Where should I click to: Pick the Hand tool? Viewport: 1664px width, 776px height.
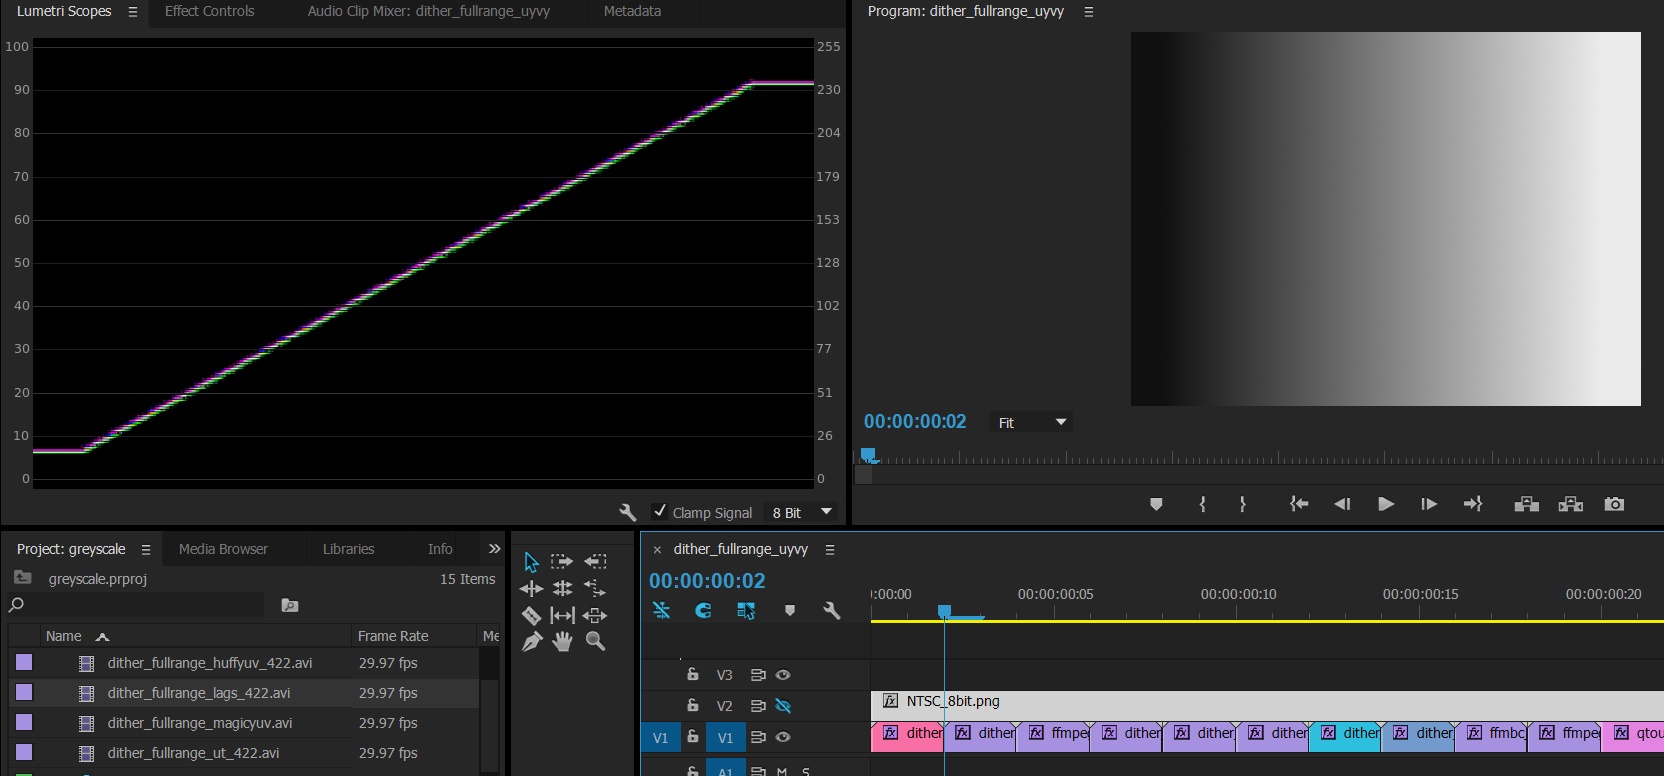pos(563,642)
